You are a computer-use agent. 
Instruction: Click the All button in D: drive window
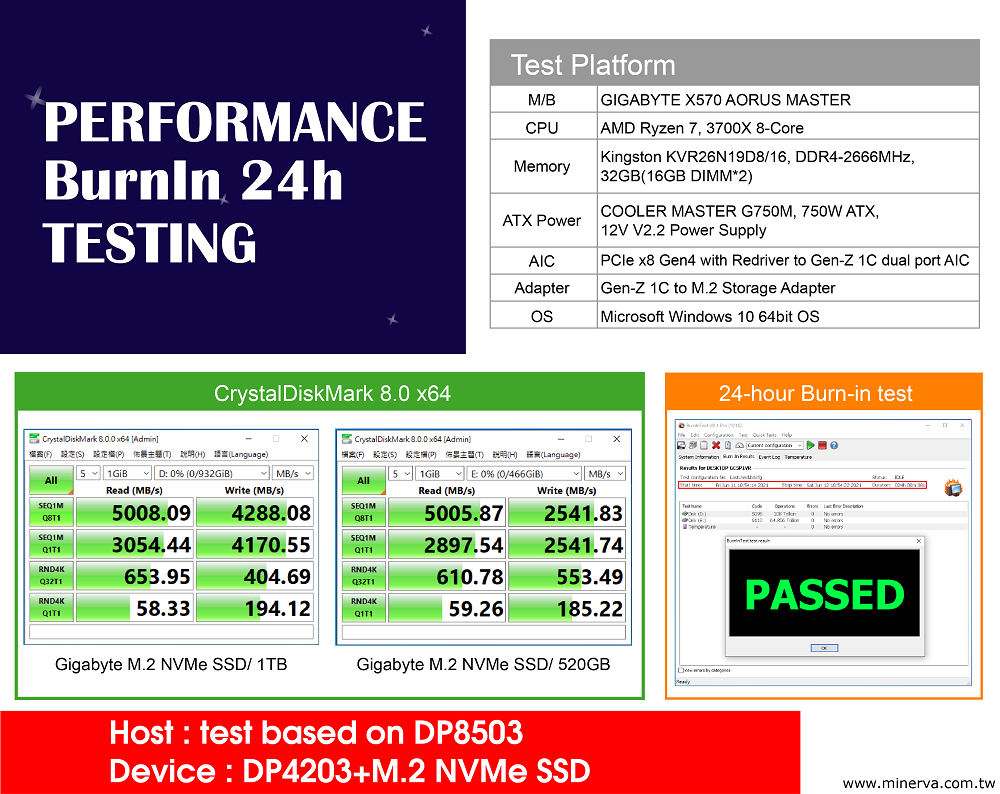(51, 480)
